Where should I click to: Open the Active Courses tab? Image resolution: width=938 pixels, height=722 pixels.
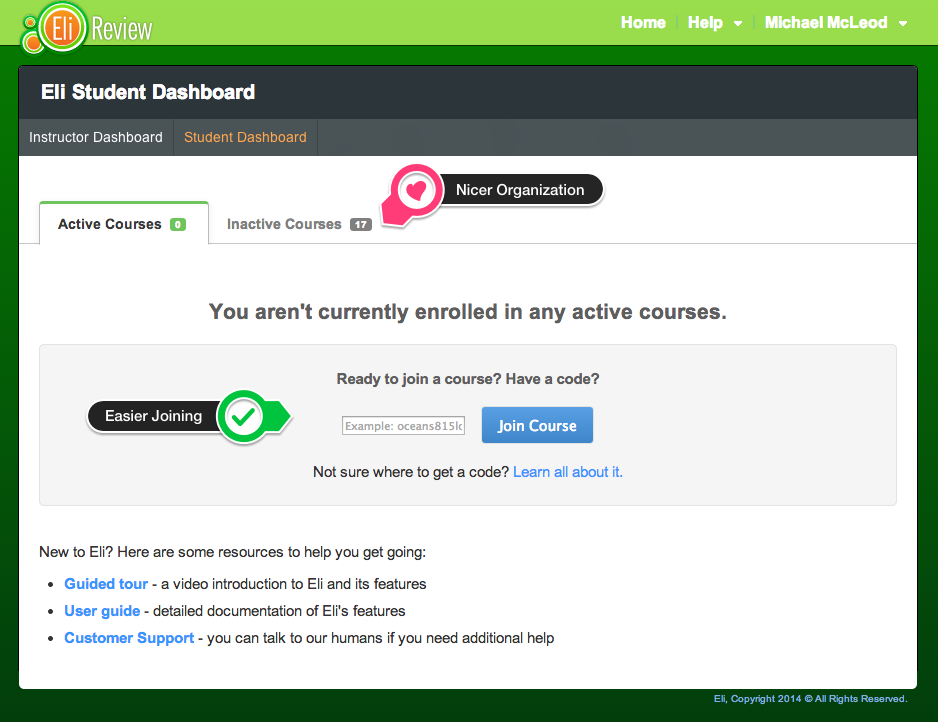point(124,224)
